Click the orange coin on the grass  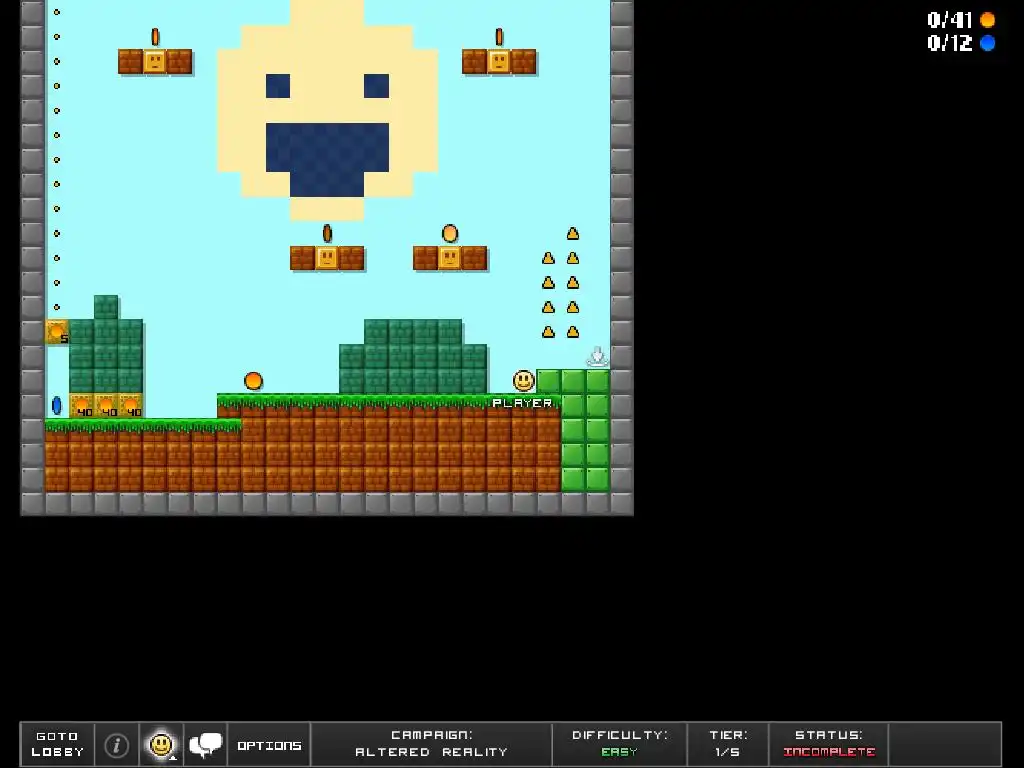point(253,381)
